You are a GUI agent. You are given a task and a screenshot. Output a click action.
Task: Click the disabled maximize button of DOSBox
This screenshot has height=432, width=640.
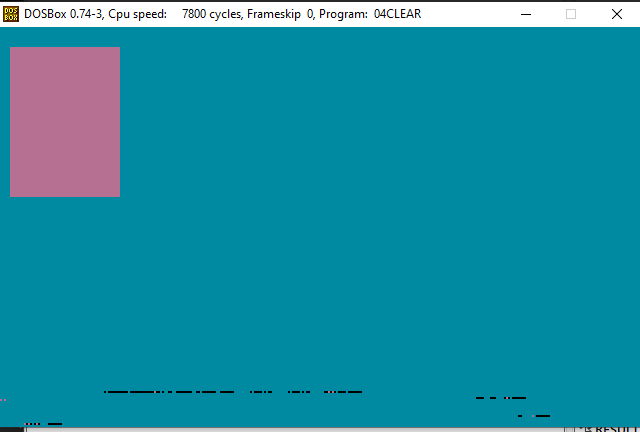571,14
